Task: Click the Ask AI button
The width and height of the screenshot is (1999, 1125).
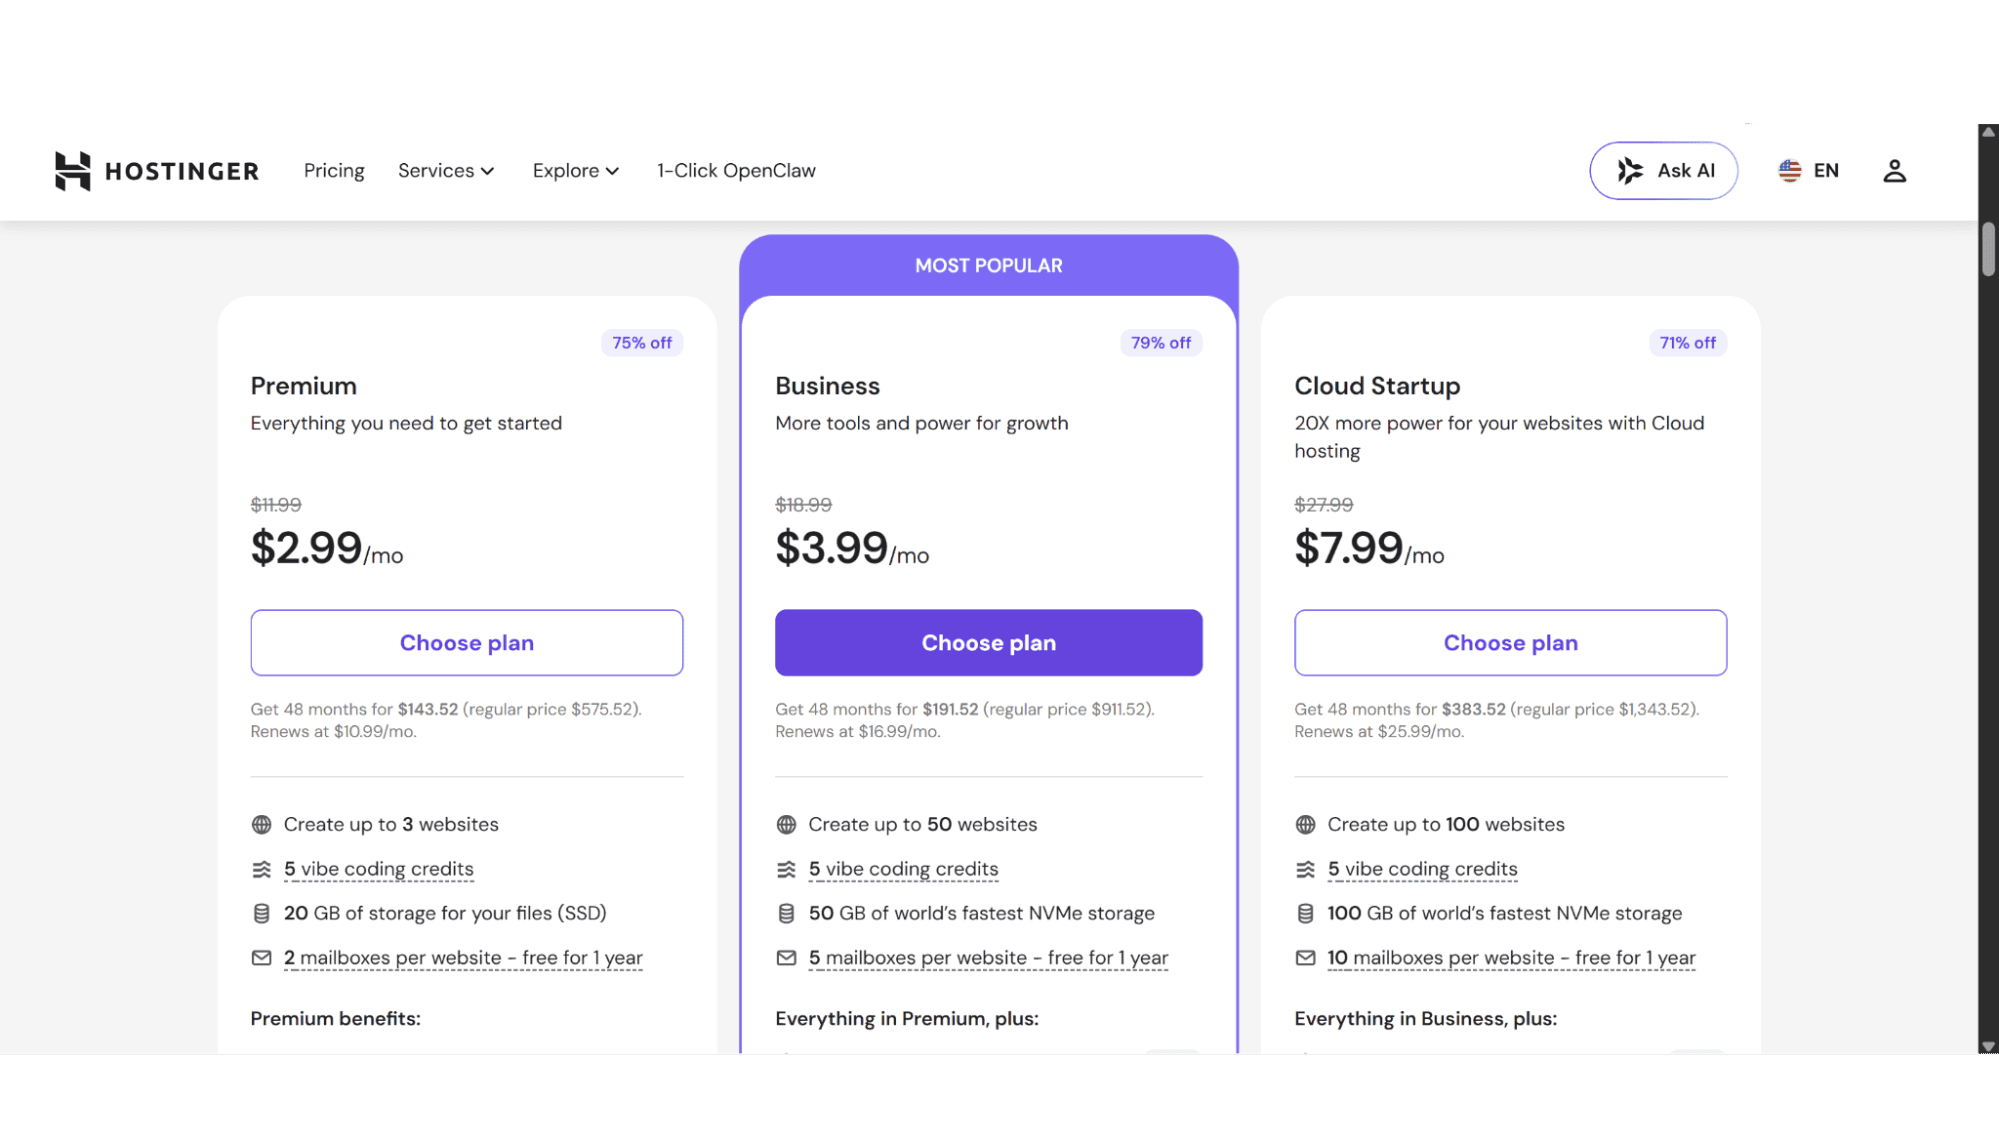Action: [x=1663, y=171]
